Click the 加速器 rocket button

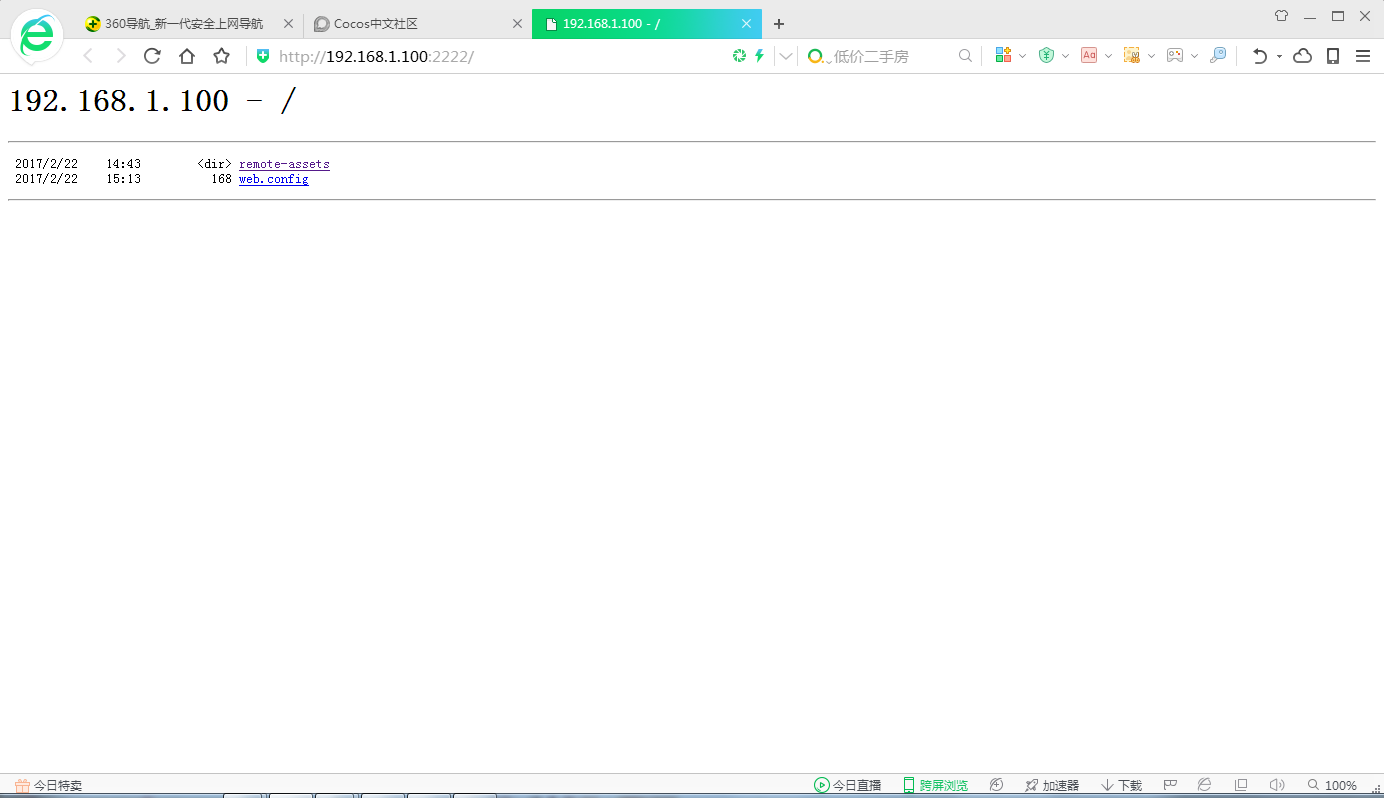(x=1052, y=786)
